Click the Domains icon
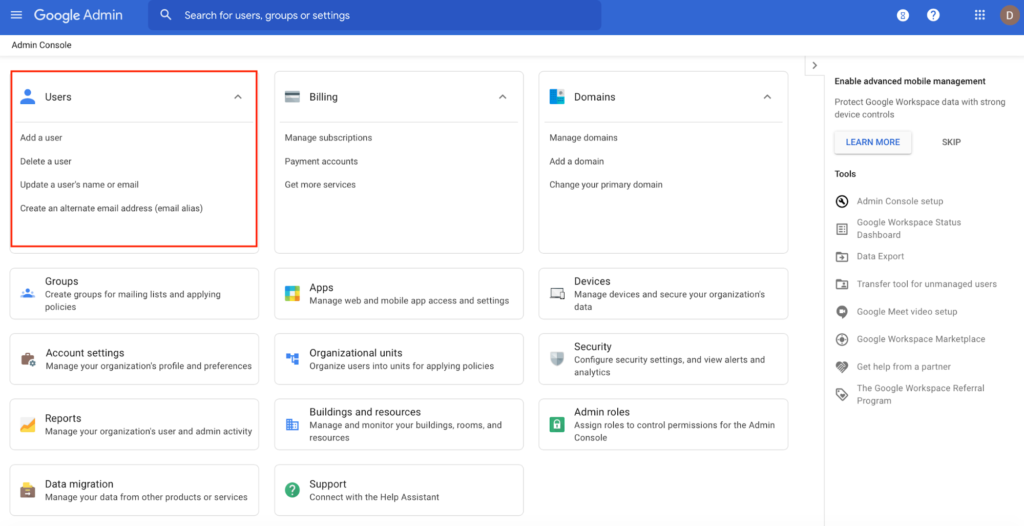The image size is (1024, 526). (x=556, y=97)
